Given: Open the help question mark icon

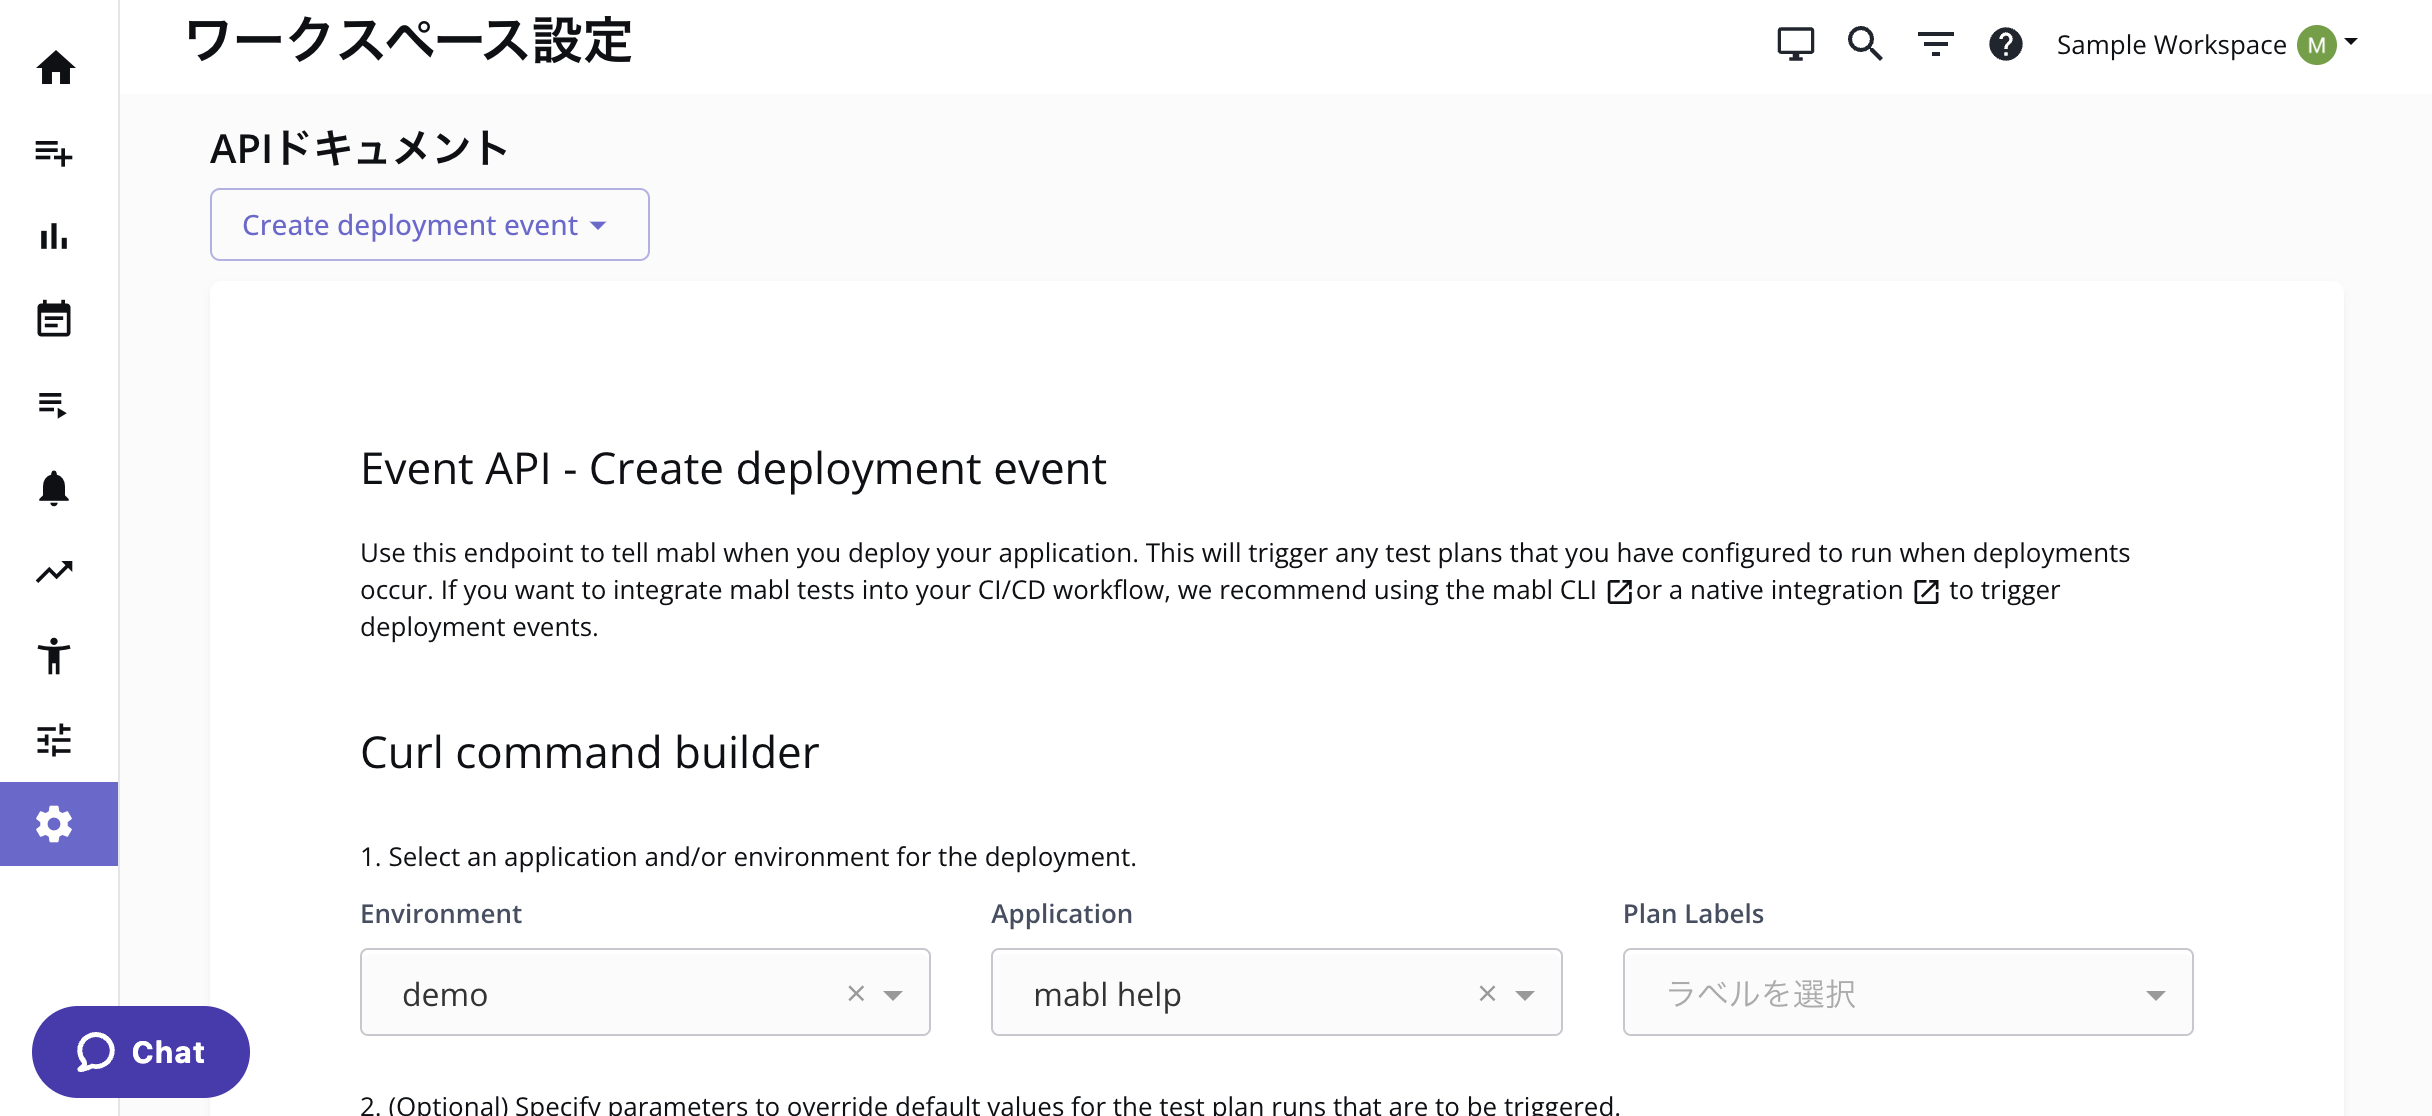Looking at the screenshot, I should pos(2005,44).
